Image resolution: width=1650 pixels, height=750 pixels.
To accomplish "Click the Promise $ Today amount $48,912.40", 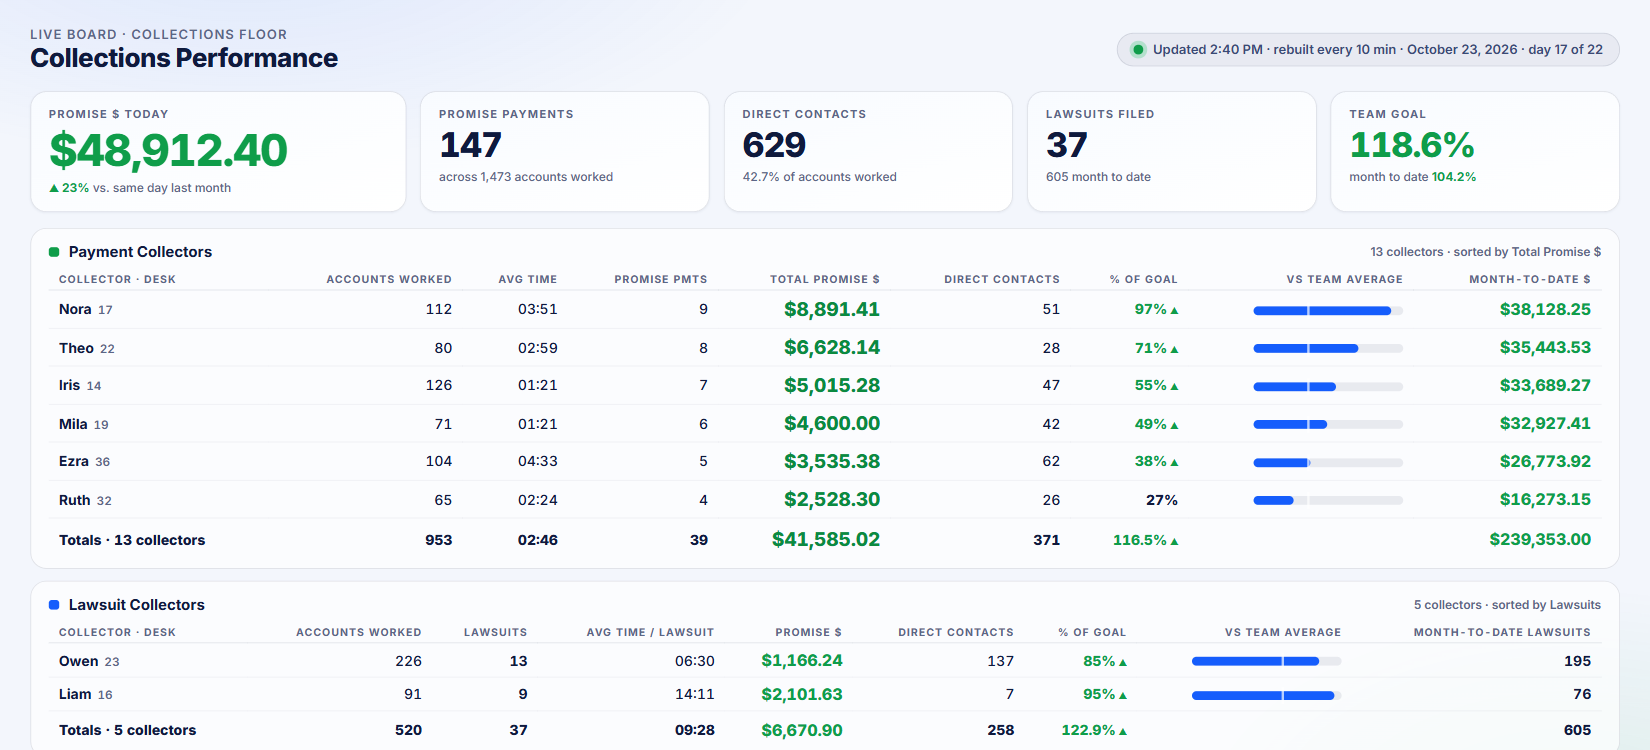I will tap(168, 151).
